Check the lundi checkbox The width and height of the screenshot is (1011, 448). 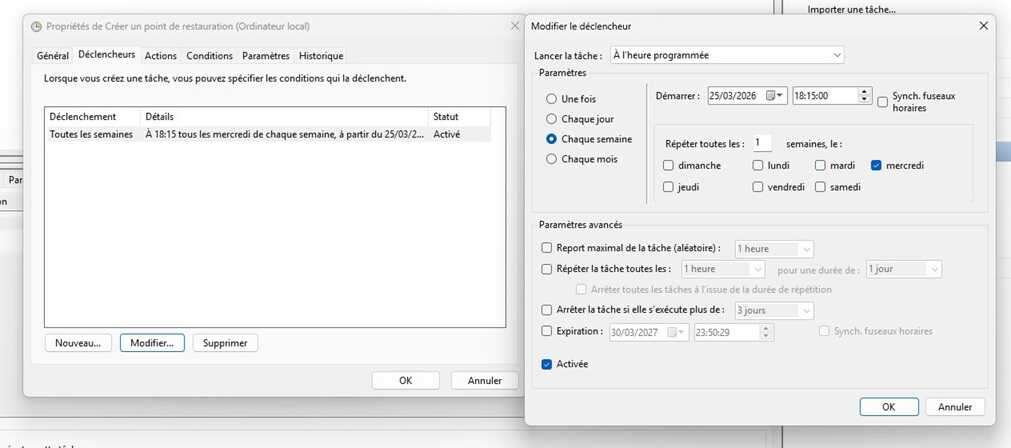click(x=758, y=165)
